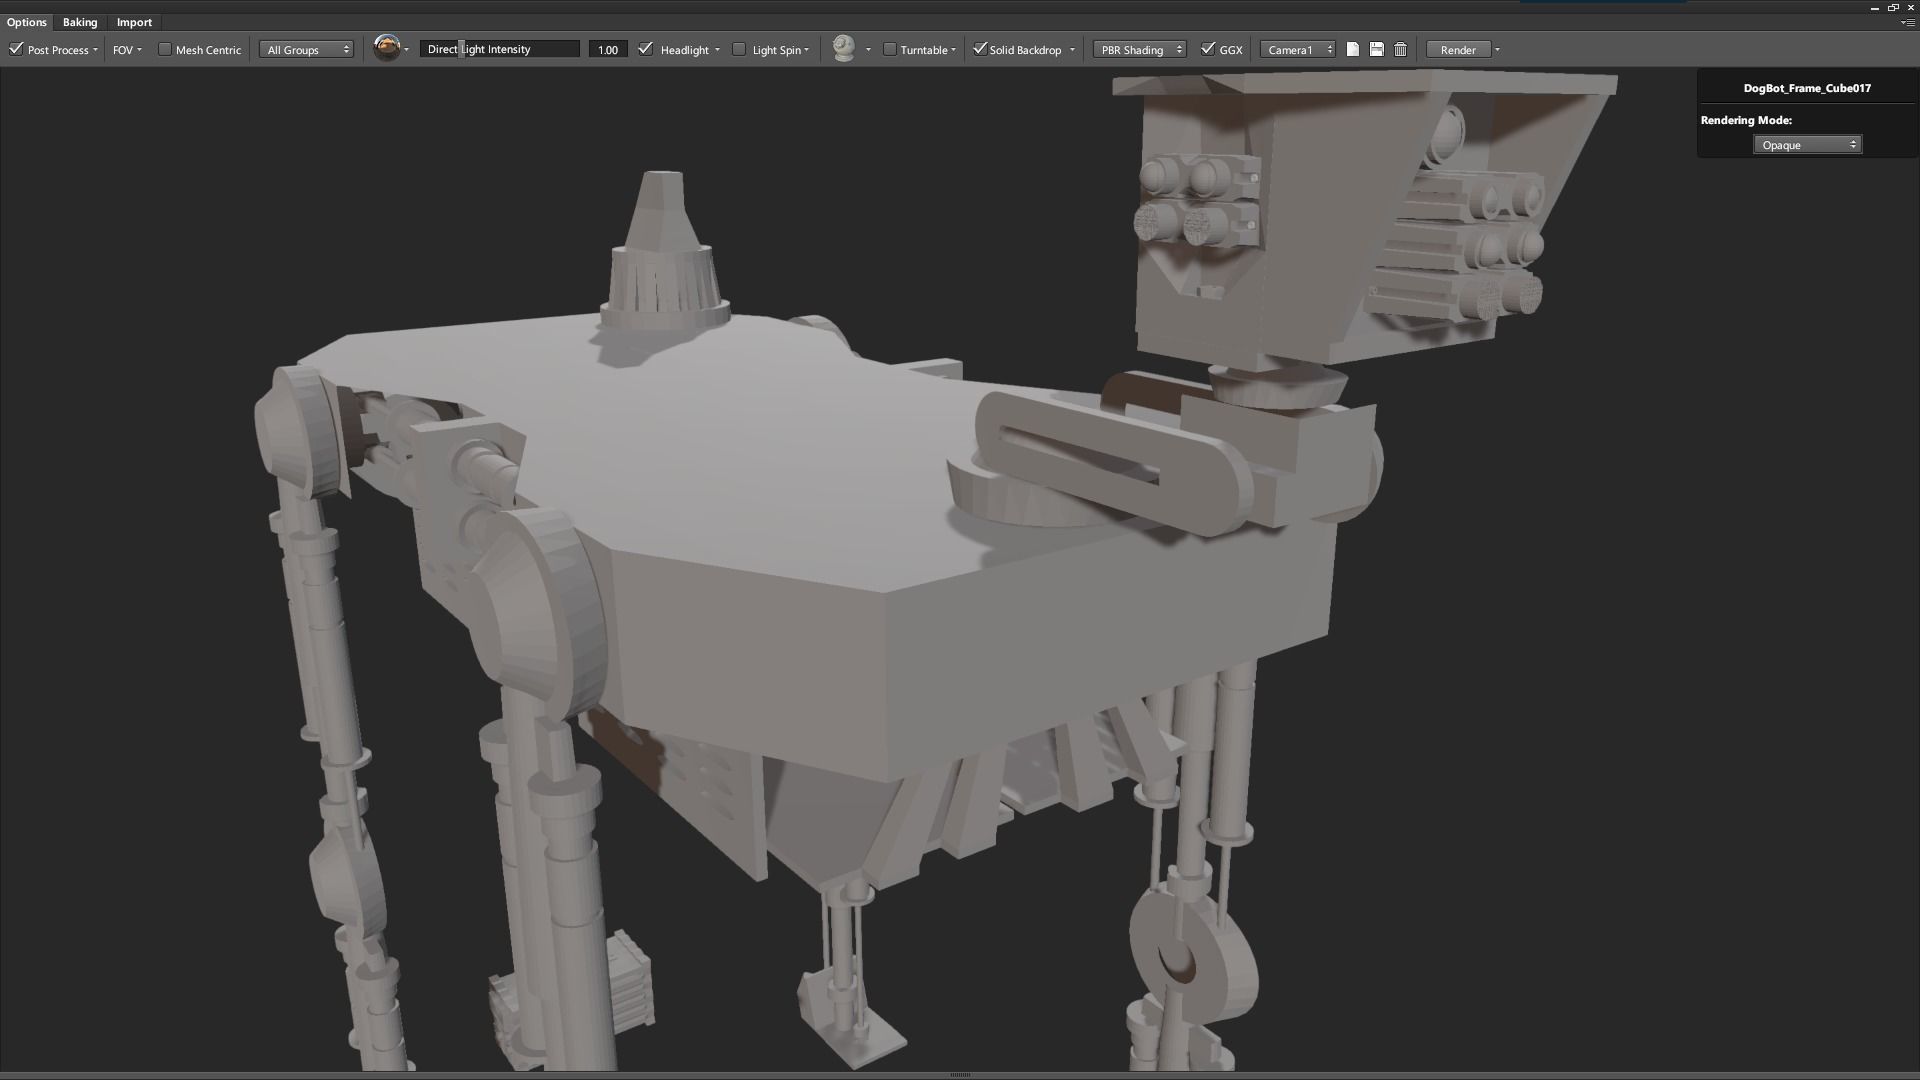Image resolution: width=1920 pixels, height=1080 pixels.
Task: Toggle the GGX checkbox
Action: click(1208, 49)
